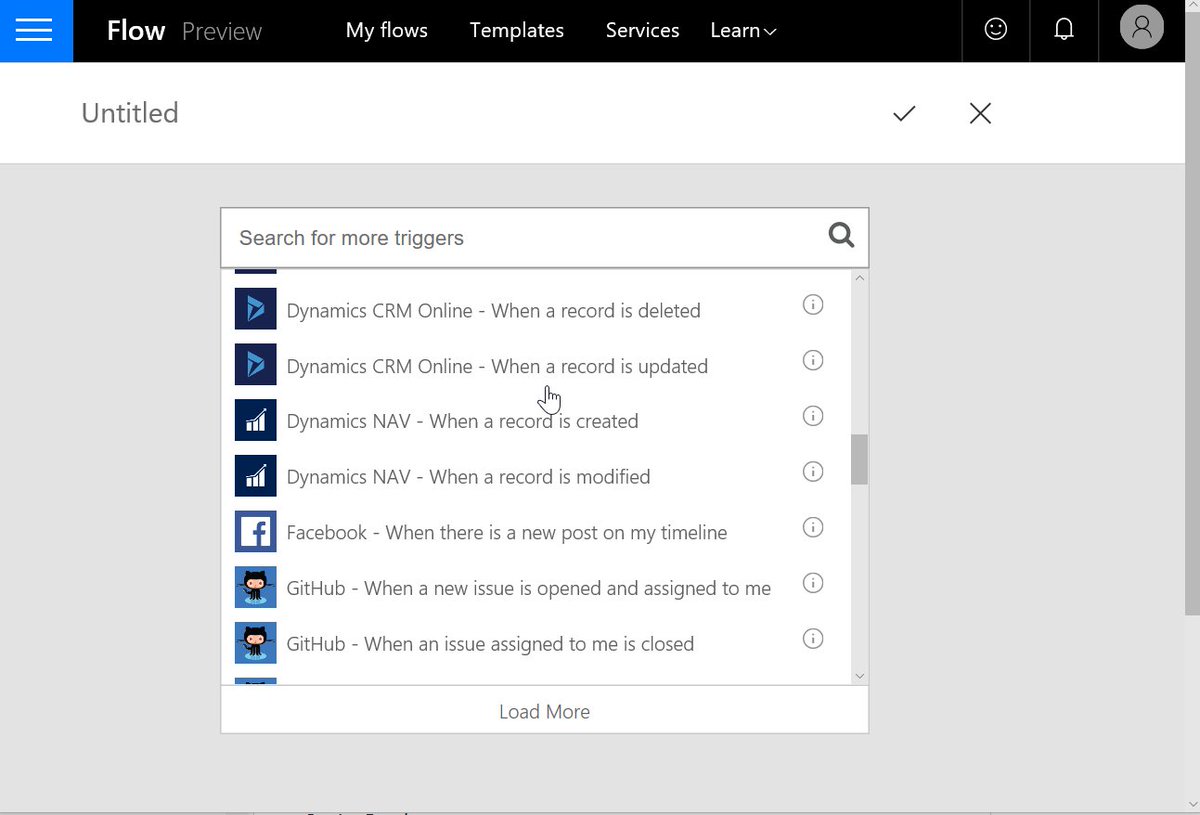Click the X to discard flow
Viewport: 1200px width, 815px height.
click(x=980, y=113)
